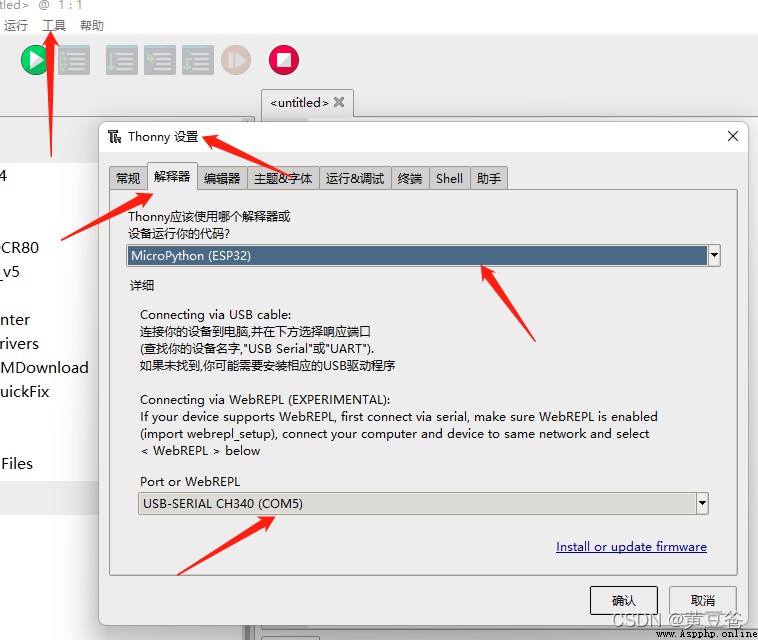Screen dimensions: 758x640
Task: Expand interpreter list via its arrow button
Action: click(x=714, y=256)
